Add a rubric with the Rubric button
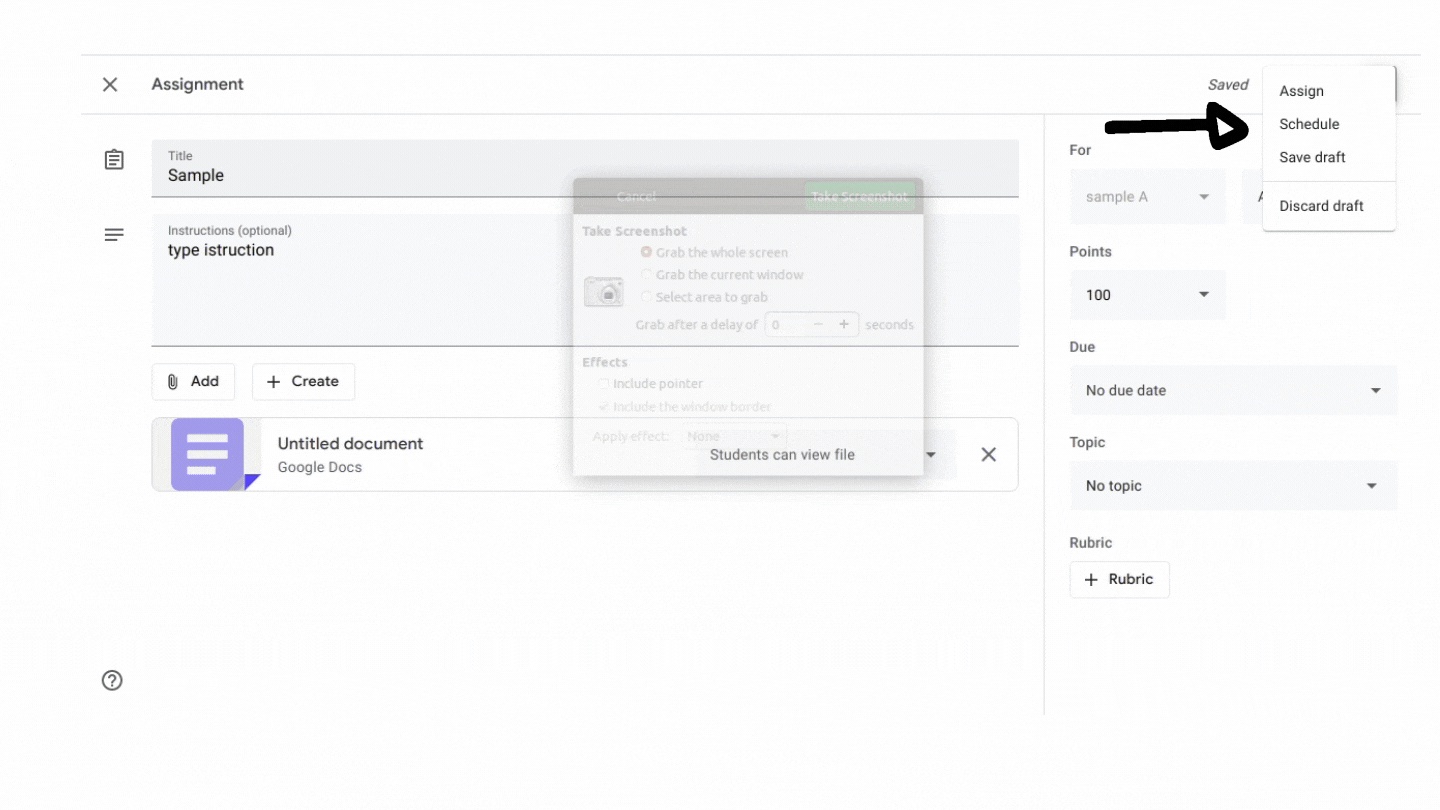This screenshot has width=1440, height=810. [x=1119, y=580]
